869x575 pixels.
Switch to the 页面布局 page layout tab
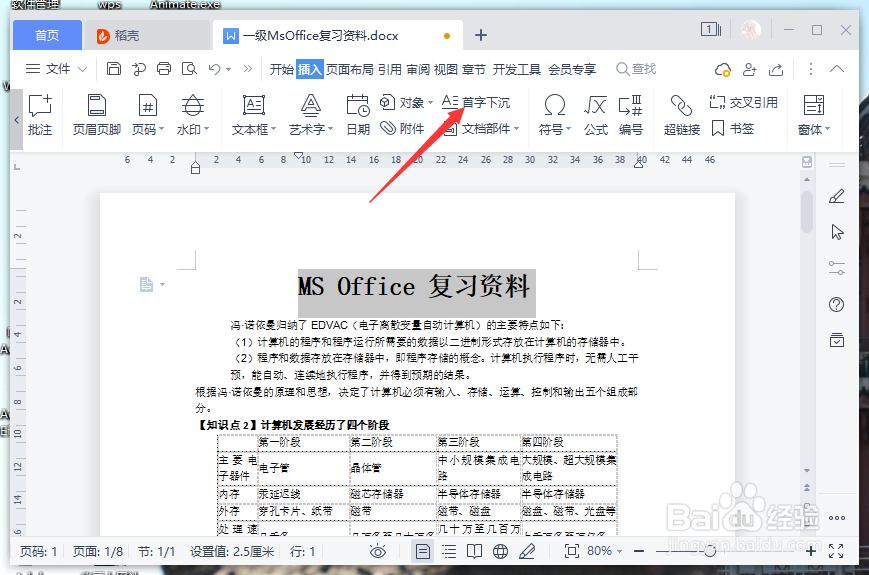pyautogui.click(x=349, y=69)
